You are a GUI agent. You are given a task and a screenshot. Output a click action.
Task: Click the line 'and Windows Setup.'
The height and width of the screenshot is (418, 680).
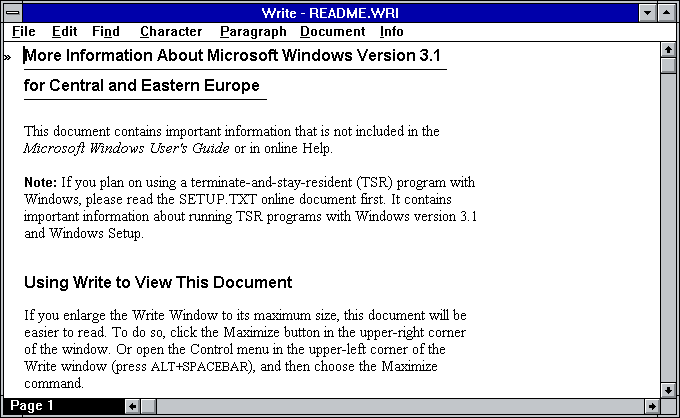(84, 234)
